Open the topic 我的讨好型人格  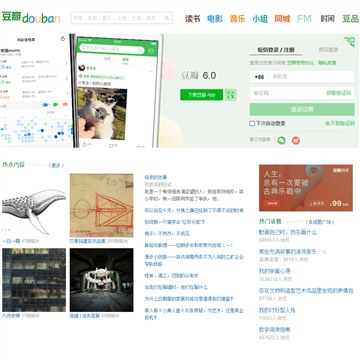tap(277, 310)
